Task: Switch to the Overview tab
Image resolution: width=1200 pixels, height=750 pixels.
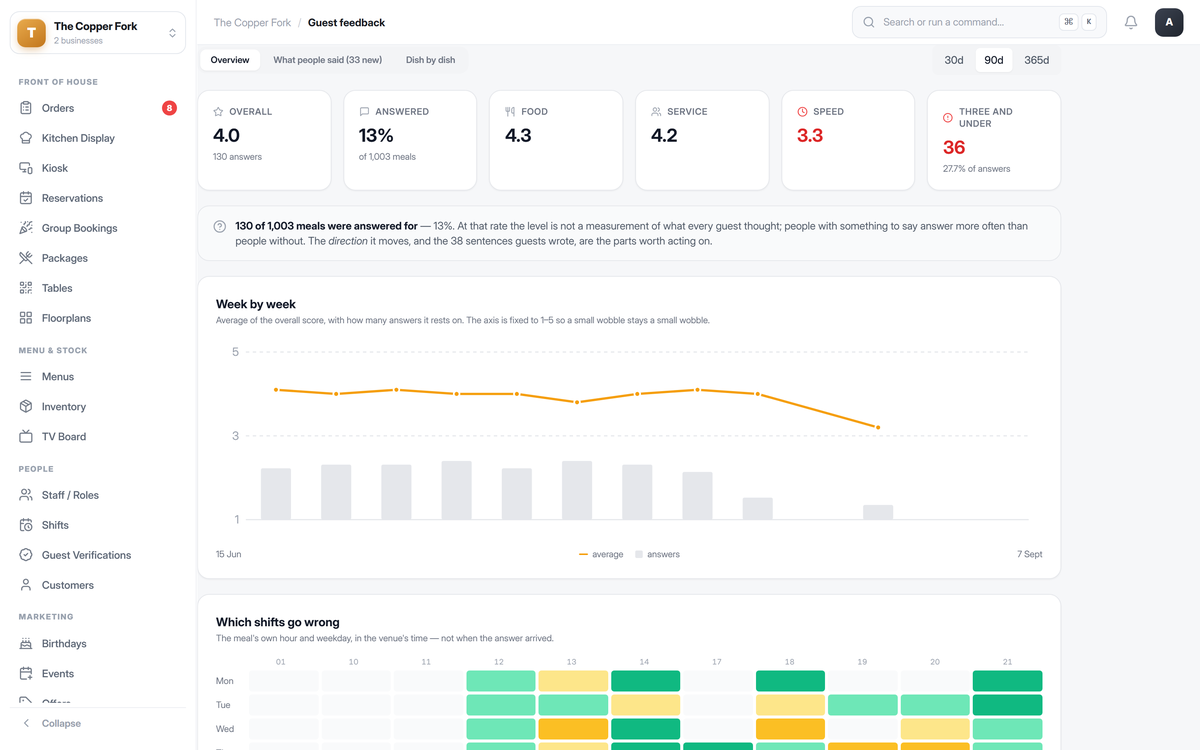Action: pos(230,60)
